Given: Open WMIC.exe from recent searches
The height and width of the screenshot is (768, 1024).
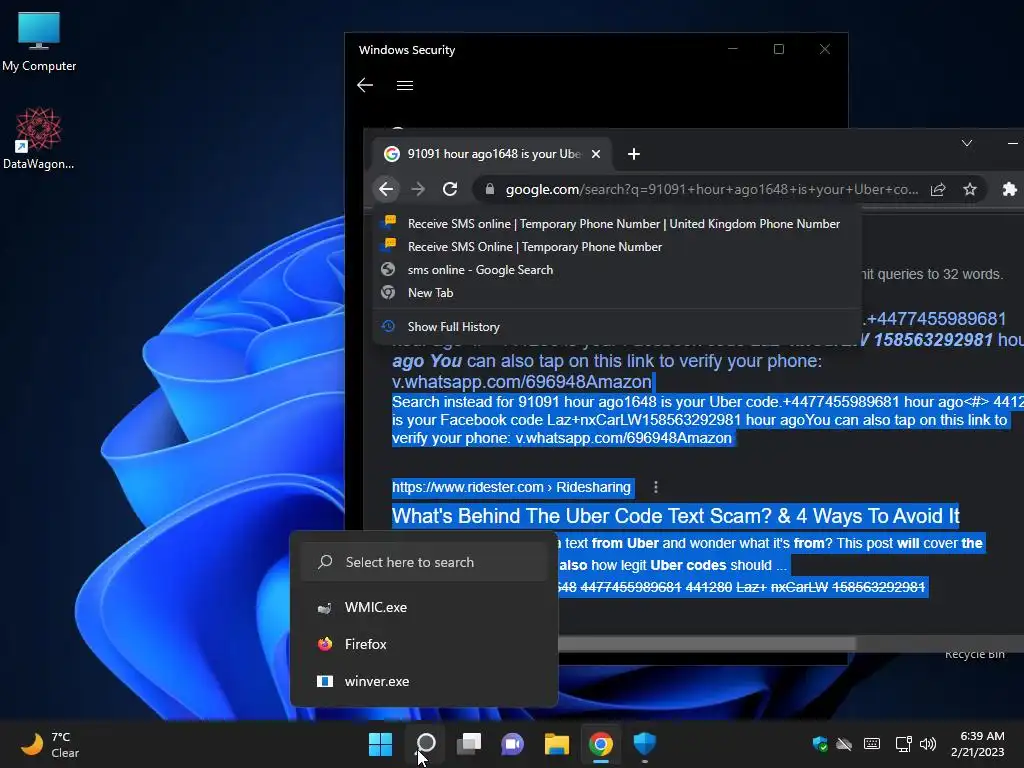Looking at the screenshot, I should [424, 607].
